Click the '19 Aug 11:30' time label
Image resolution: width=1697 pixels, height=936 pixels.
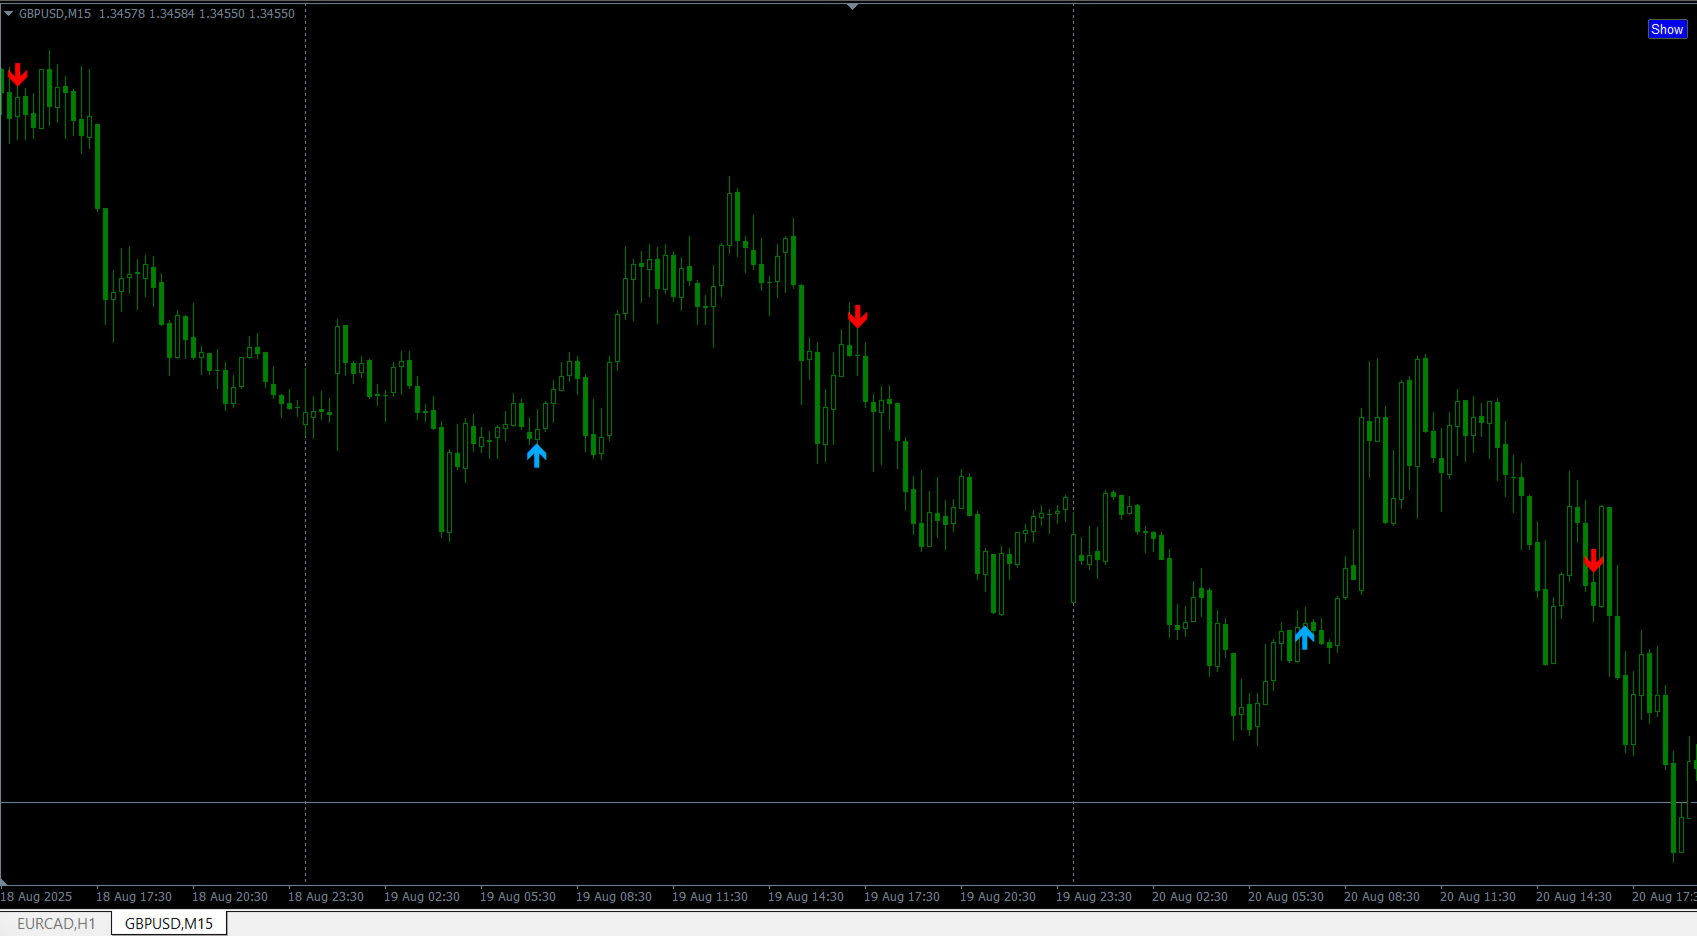click(x=710, y=897)
